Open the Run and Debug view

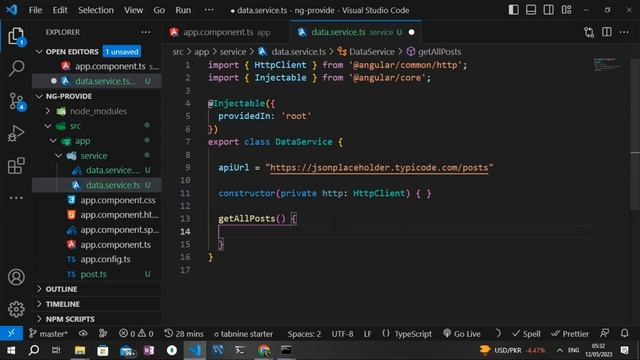(16, 133)
